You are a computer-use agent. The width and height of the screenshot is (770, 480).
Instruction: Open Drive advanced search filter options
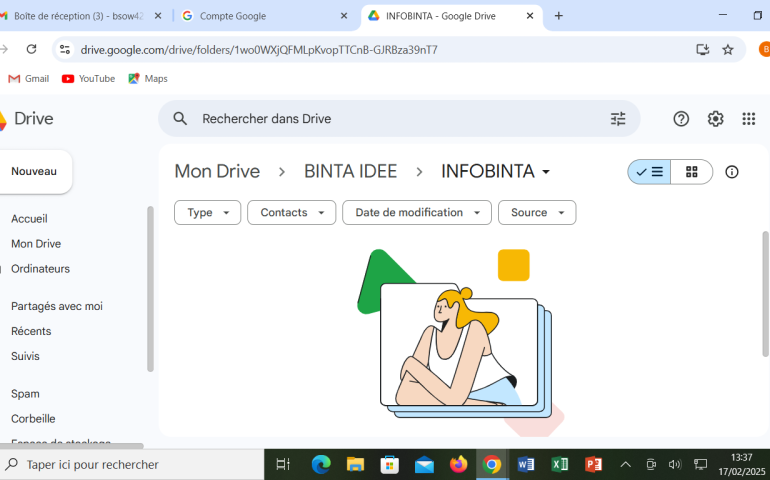(618, 119)
